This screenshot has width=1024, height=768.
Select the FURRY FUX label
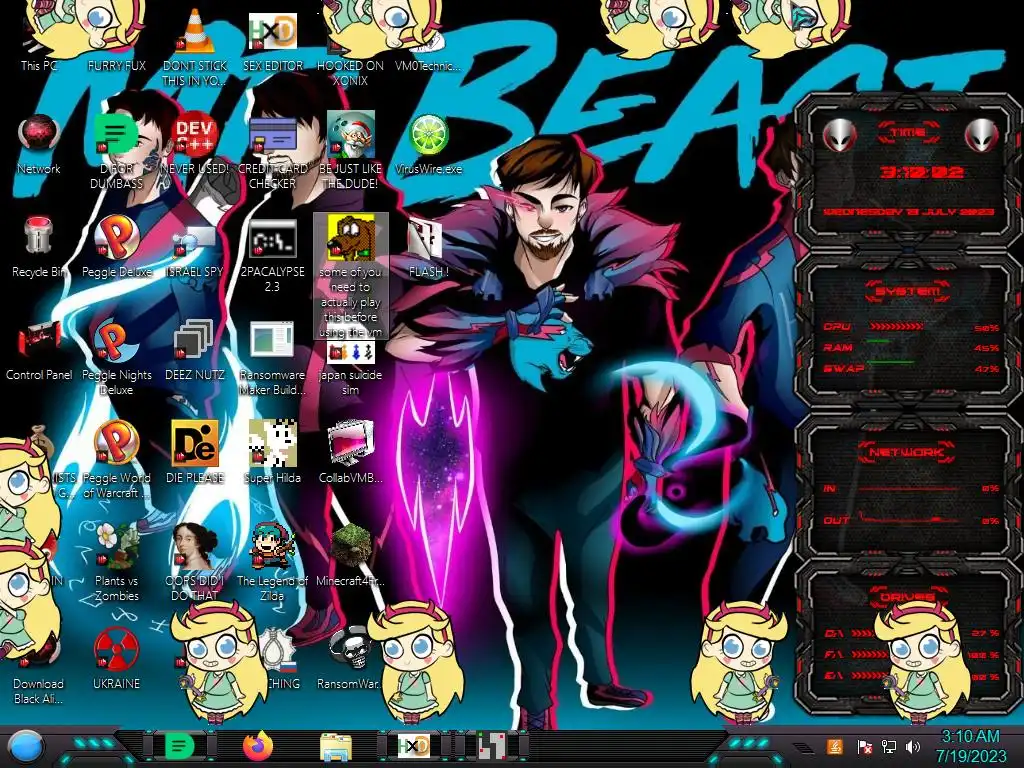coord(116,65)
